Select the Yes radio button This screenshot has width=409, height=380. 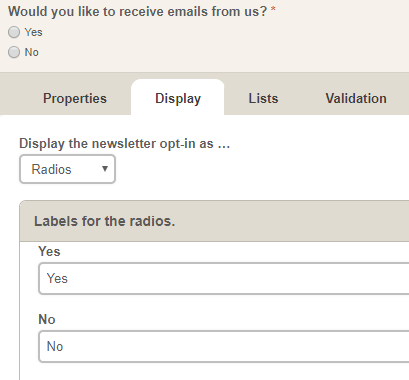point(14,32)
